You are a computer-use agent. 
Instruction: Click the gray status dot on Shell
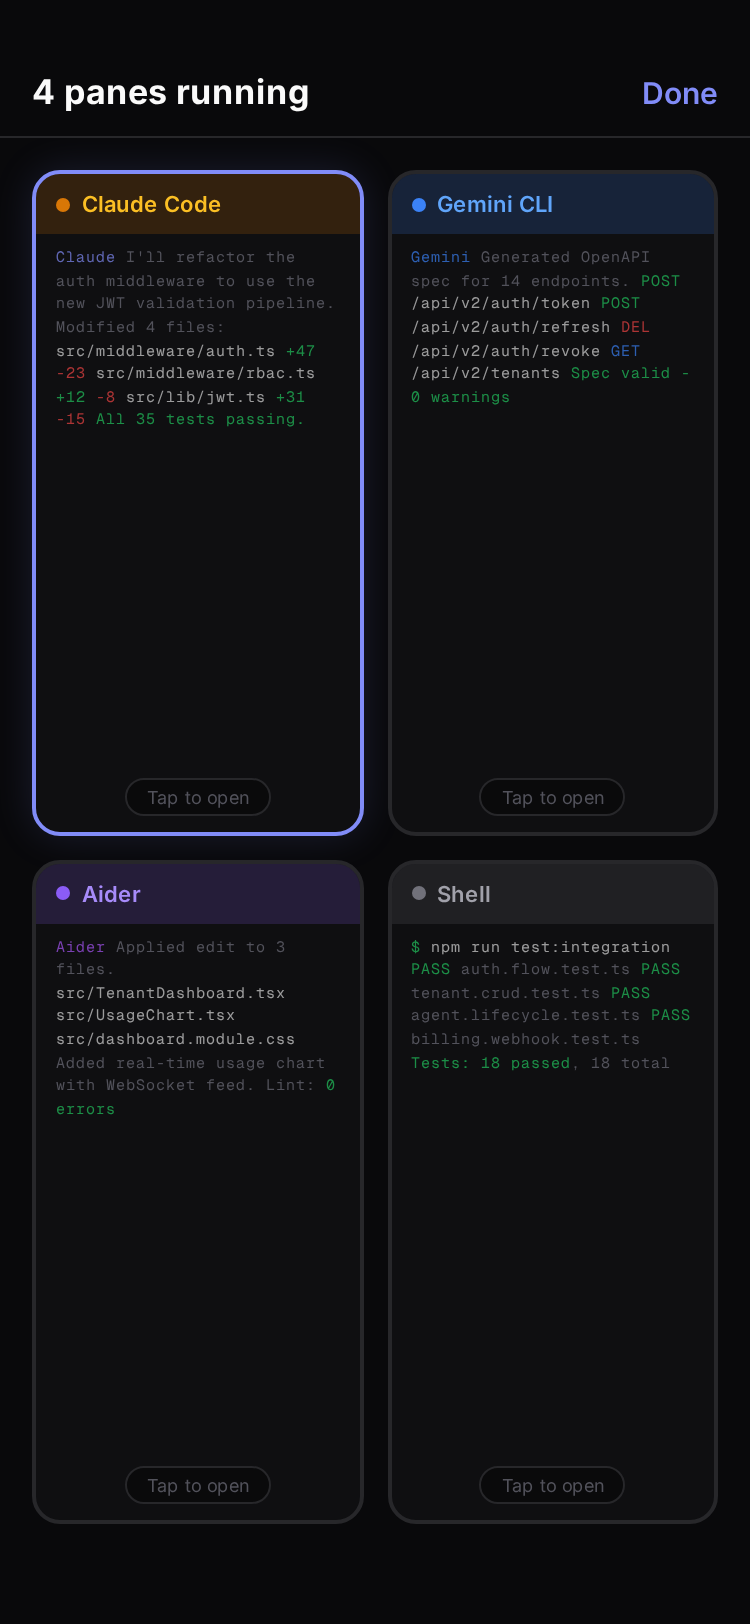[x=416, y=894]
